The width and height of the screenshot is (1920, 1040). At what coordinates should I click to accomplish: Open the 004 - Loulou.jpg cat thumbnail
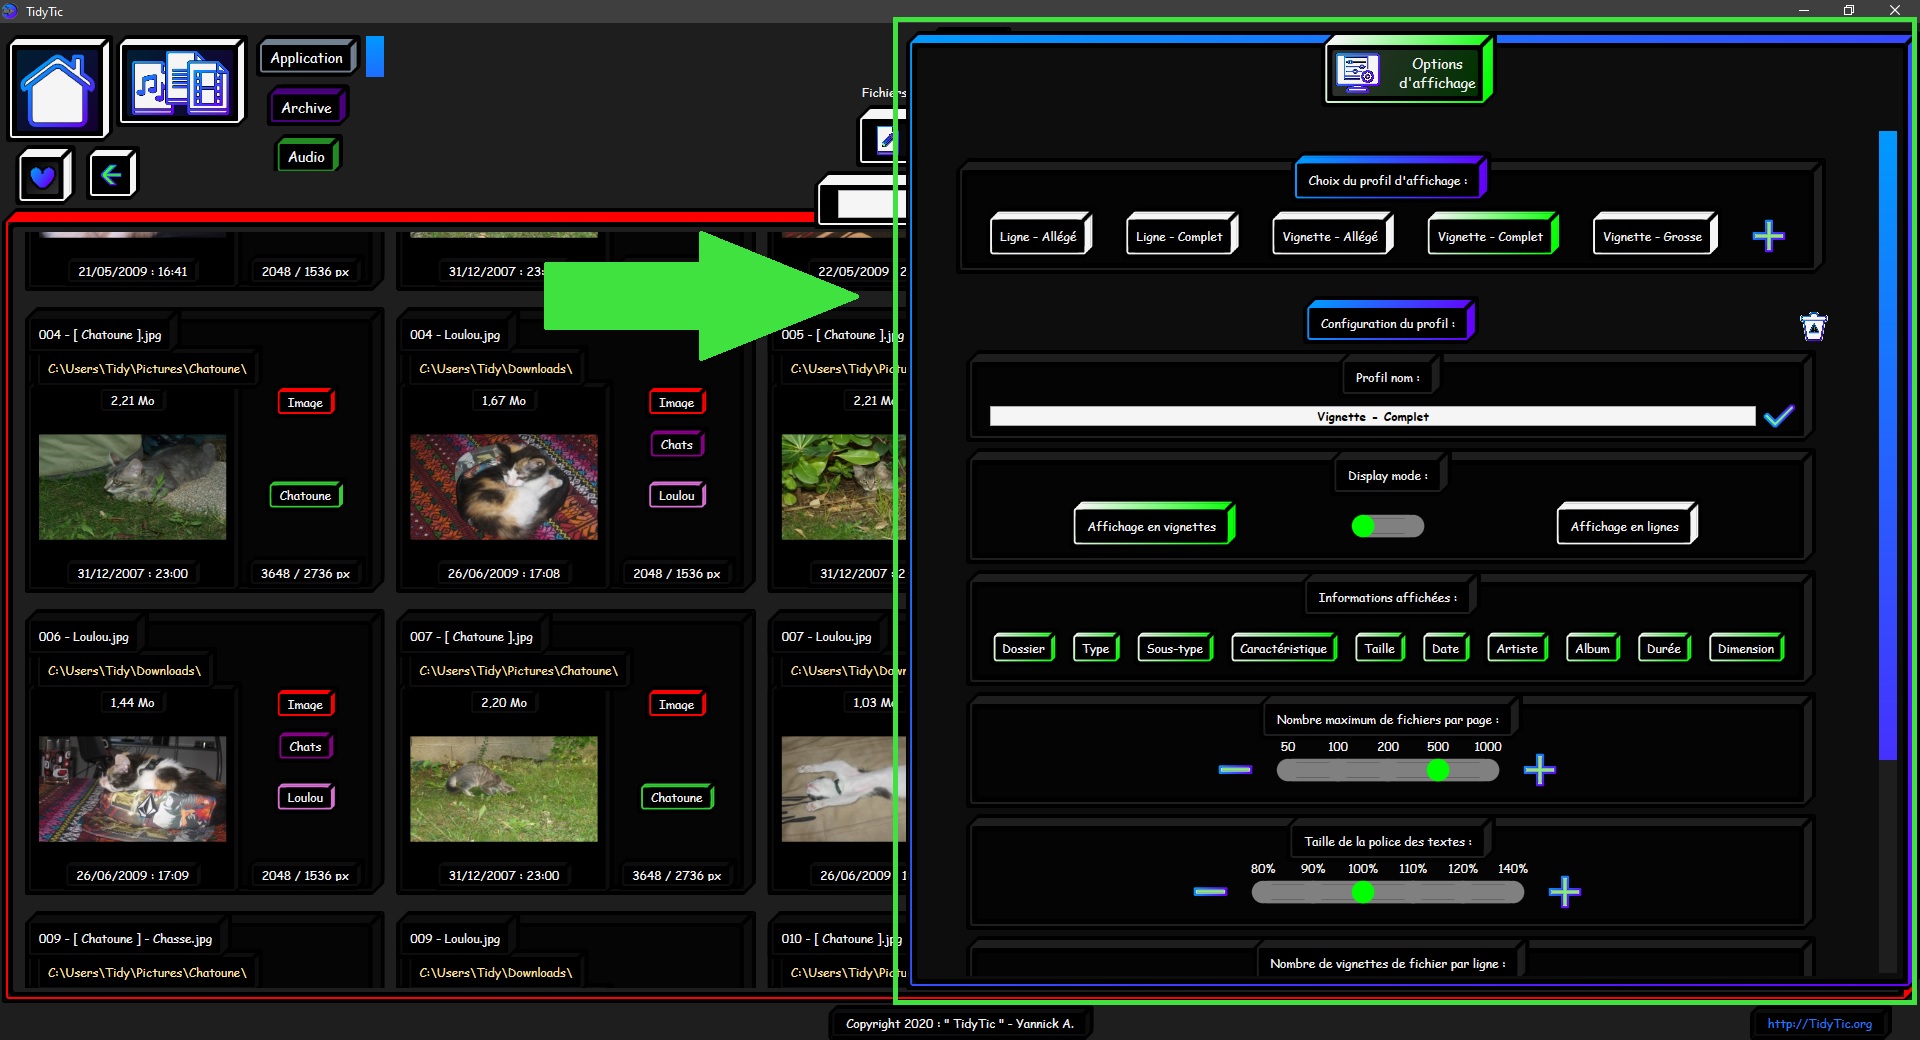(x=504, y=486)
